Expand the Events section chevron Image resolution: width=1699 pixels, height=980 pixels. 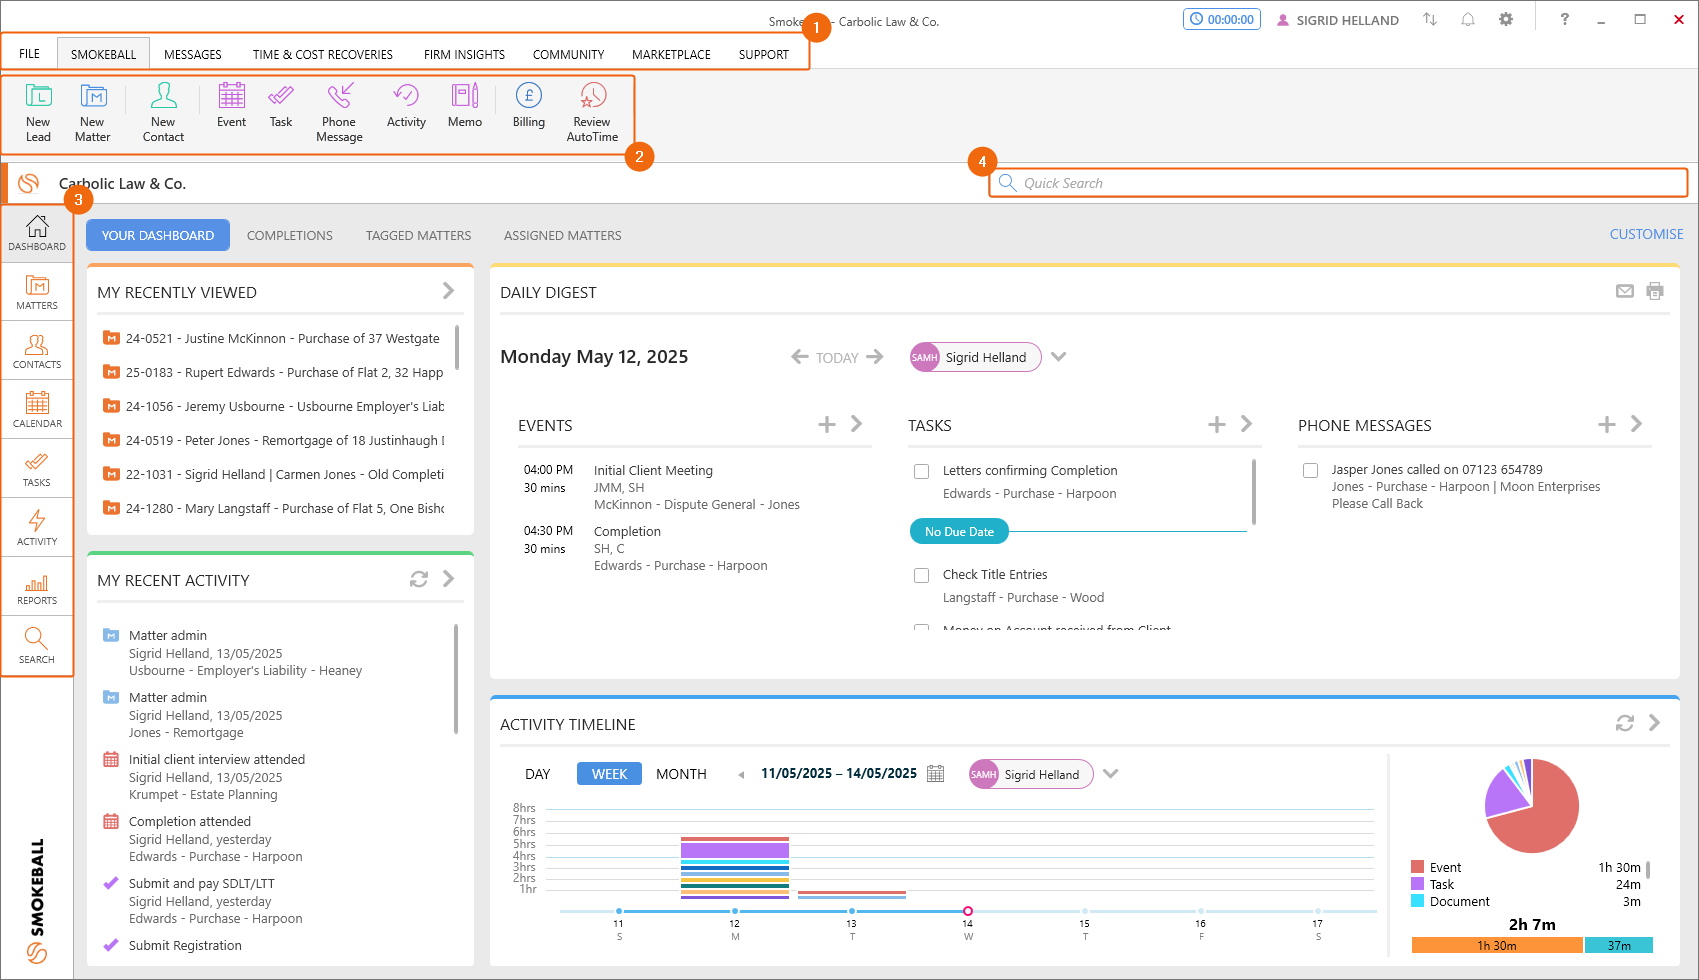856,424
